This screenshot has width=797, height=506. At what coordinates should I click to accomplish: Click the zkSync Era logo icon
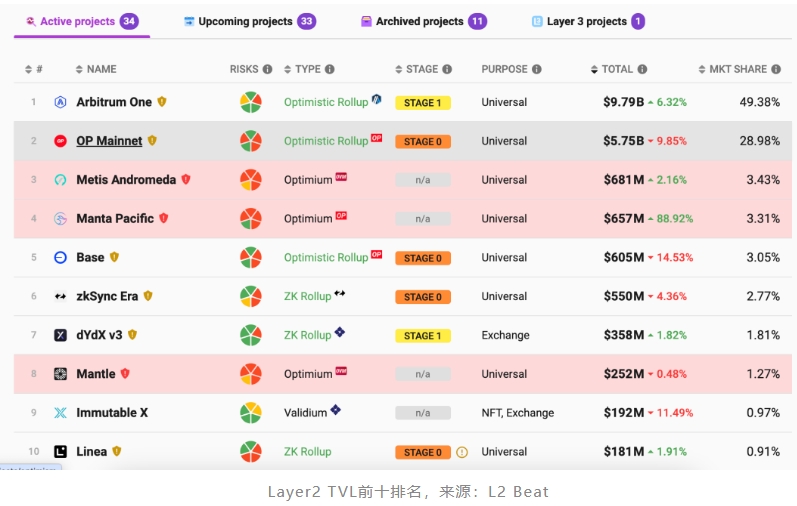click(x=60, y=296)
